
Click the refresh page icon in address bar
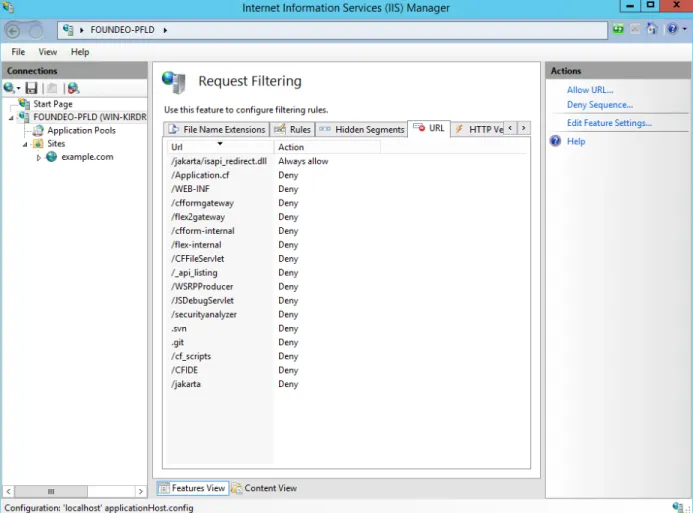coord(618,29)
